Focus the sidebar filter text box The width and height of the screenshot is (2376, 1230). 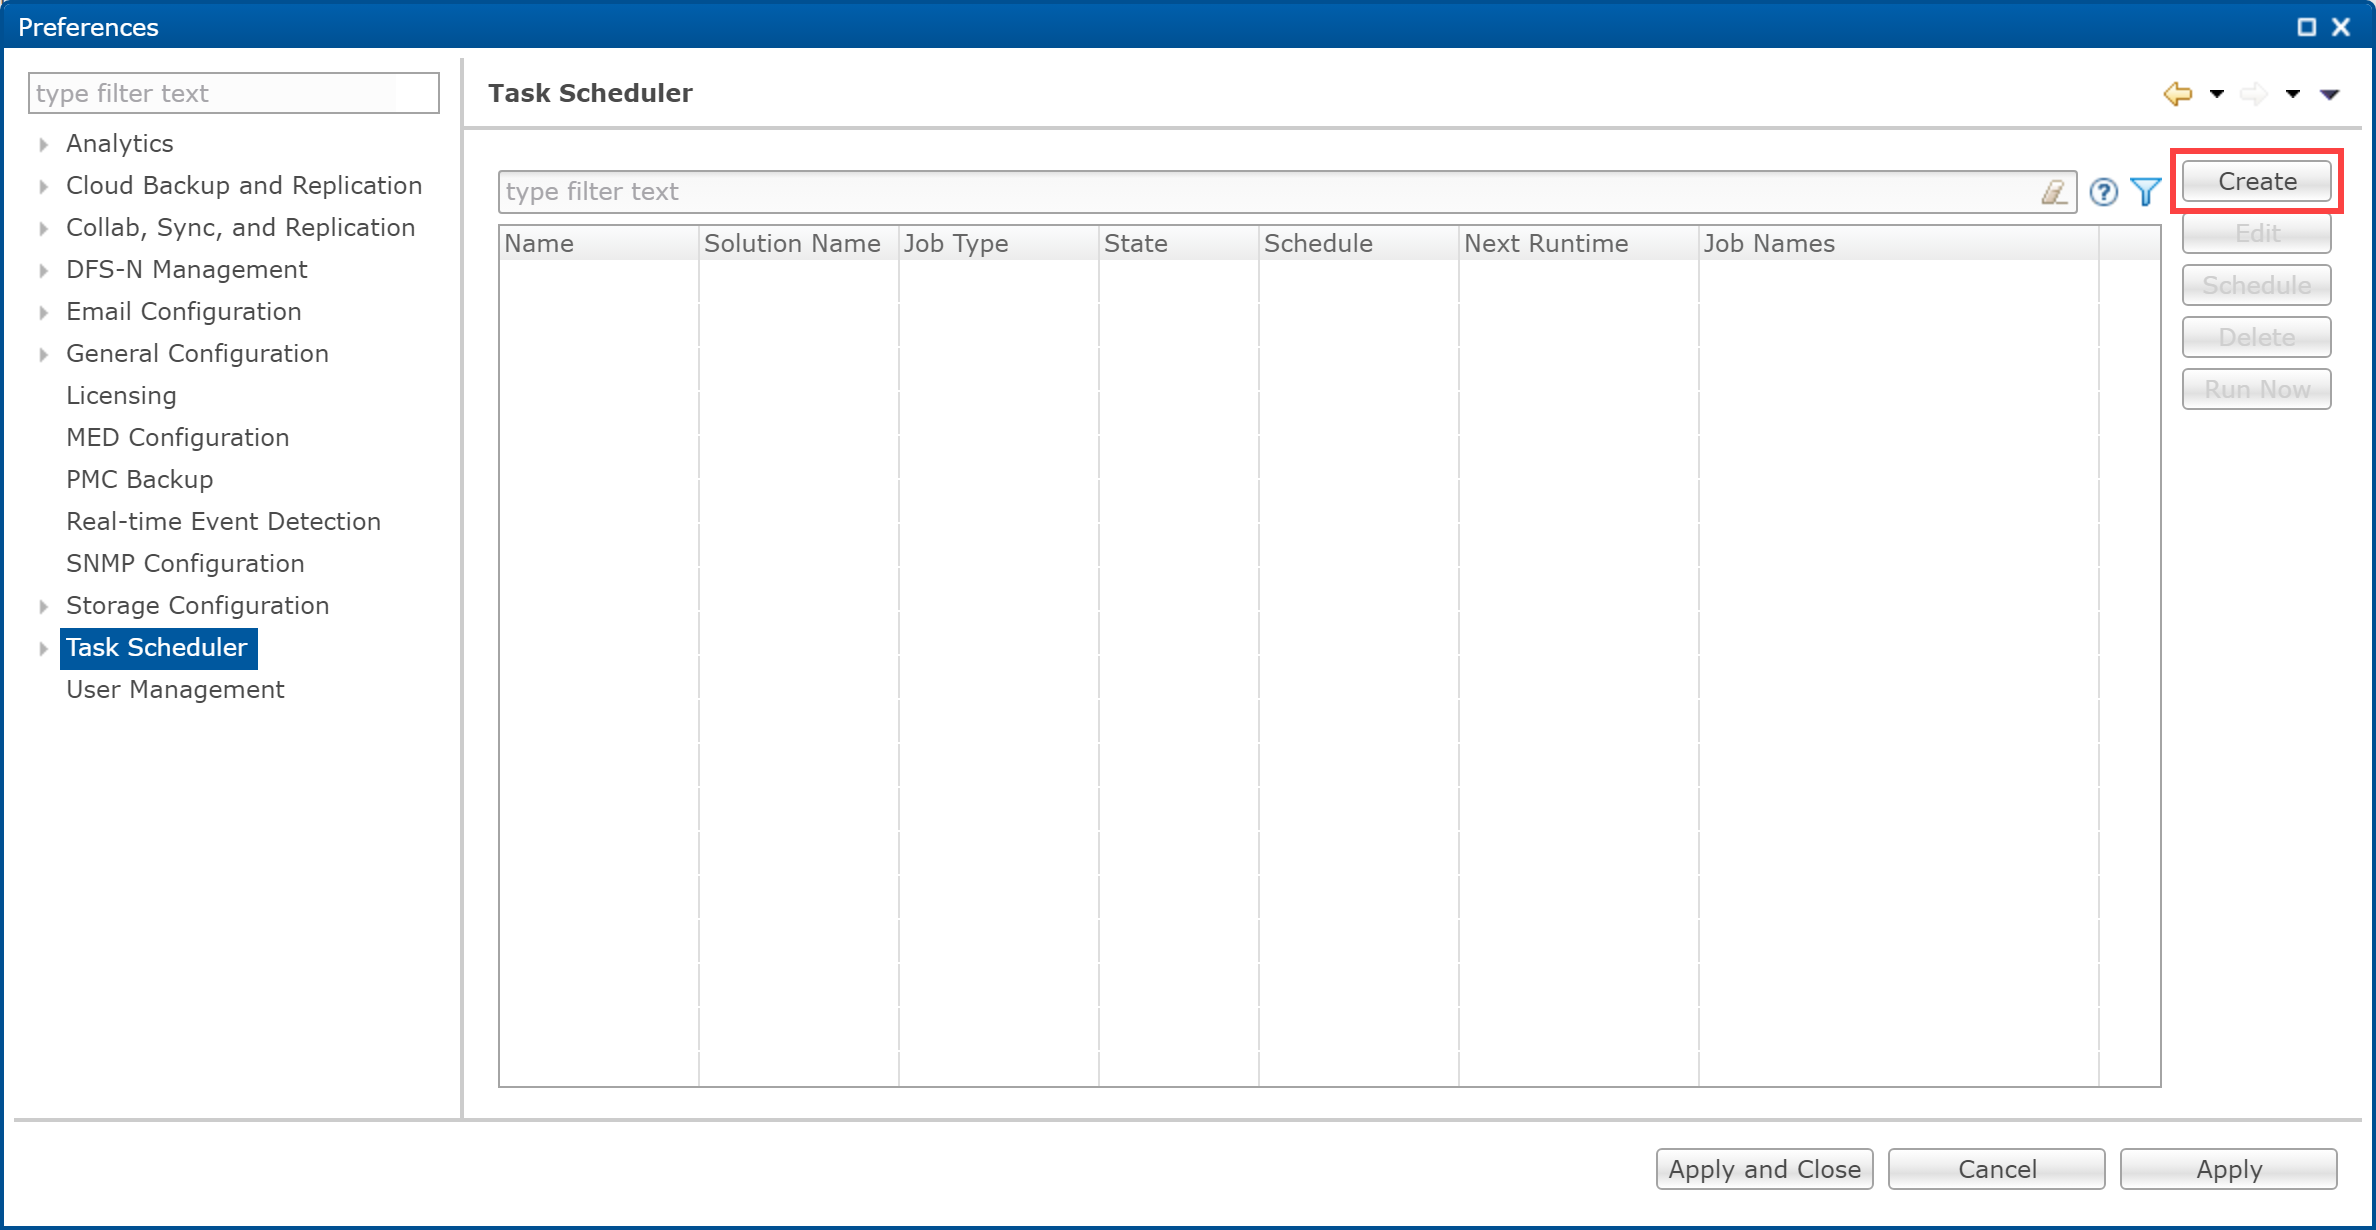(232, 94)
